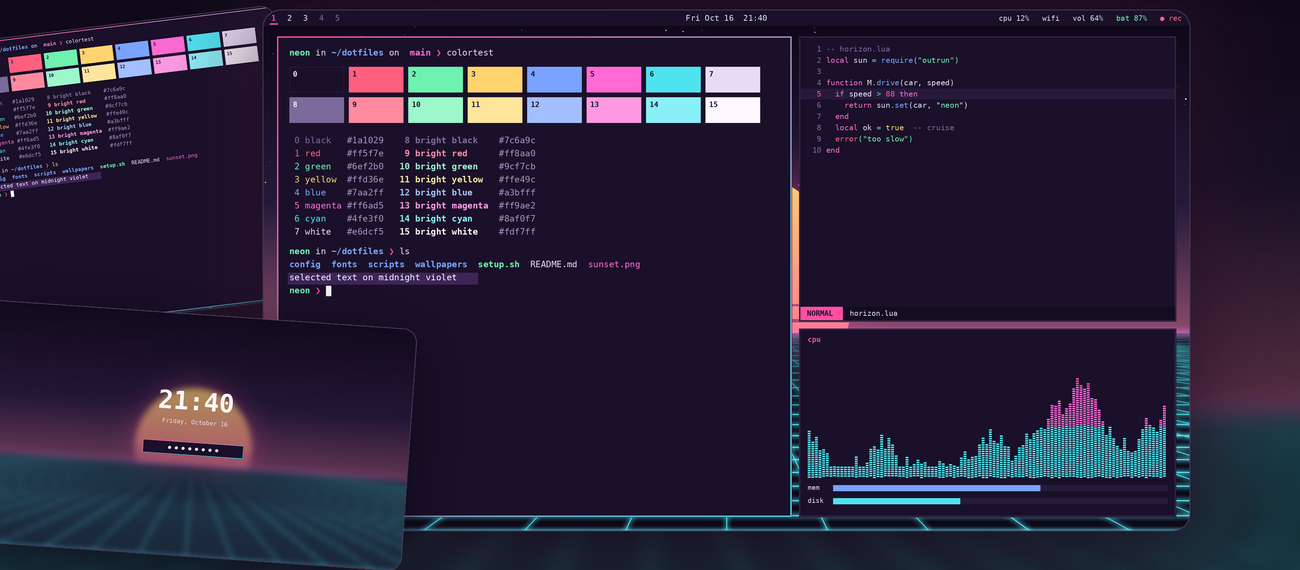Switch to workspace 5 in top bar
Screen dimensions: 1300x570
coord(337,18)
